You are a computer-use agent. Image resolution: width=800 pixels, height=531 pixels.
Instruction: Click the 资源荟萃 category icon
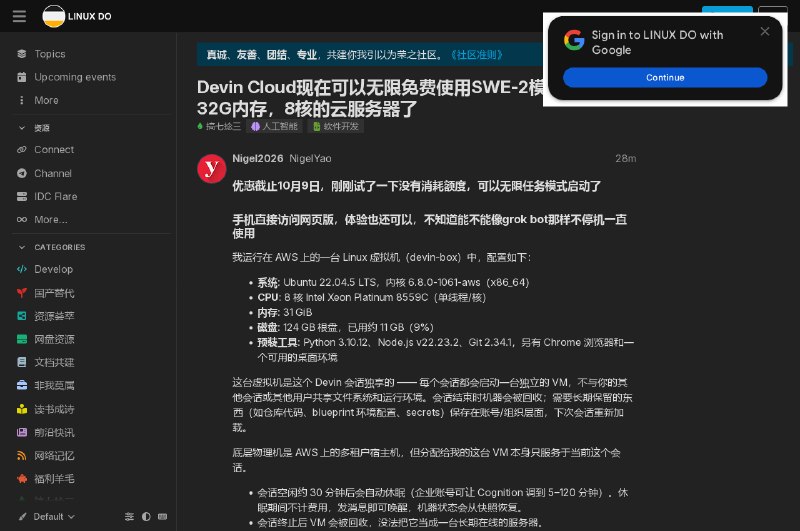(x=21, y=316)
